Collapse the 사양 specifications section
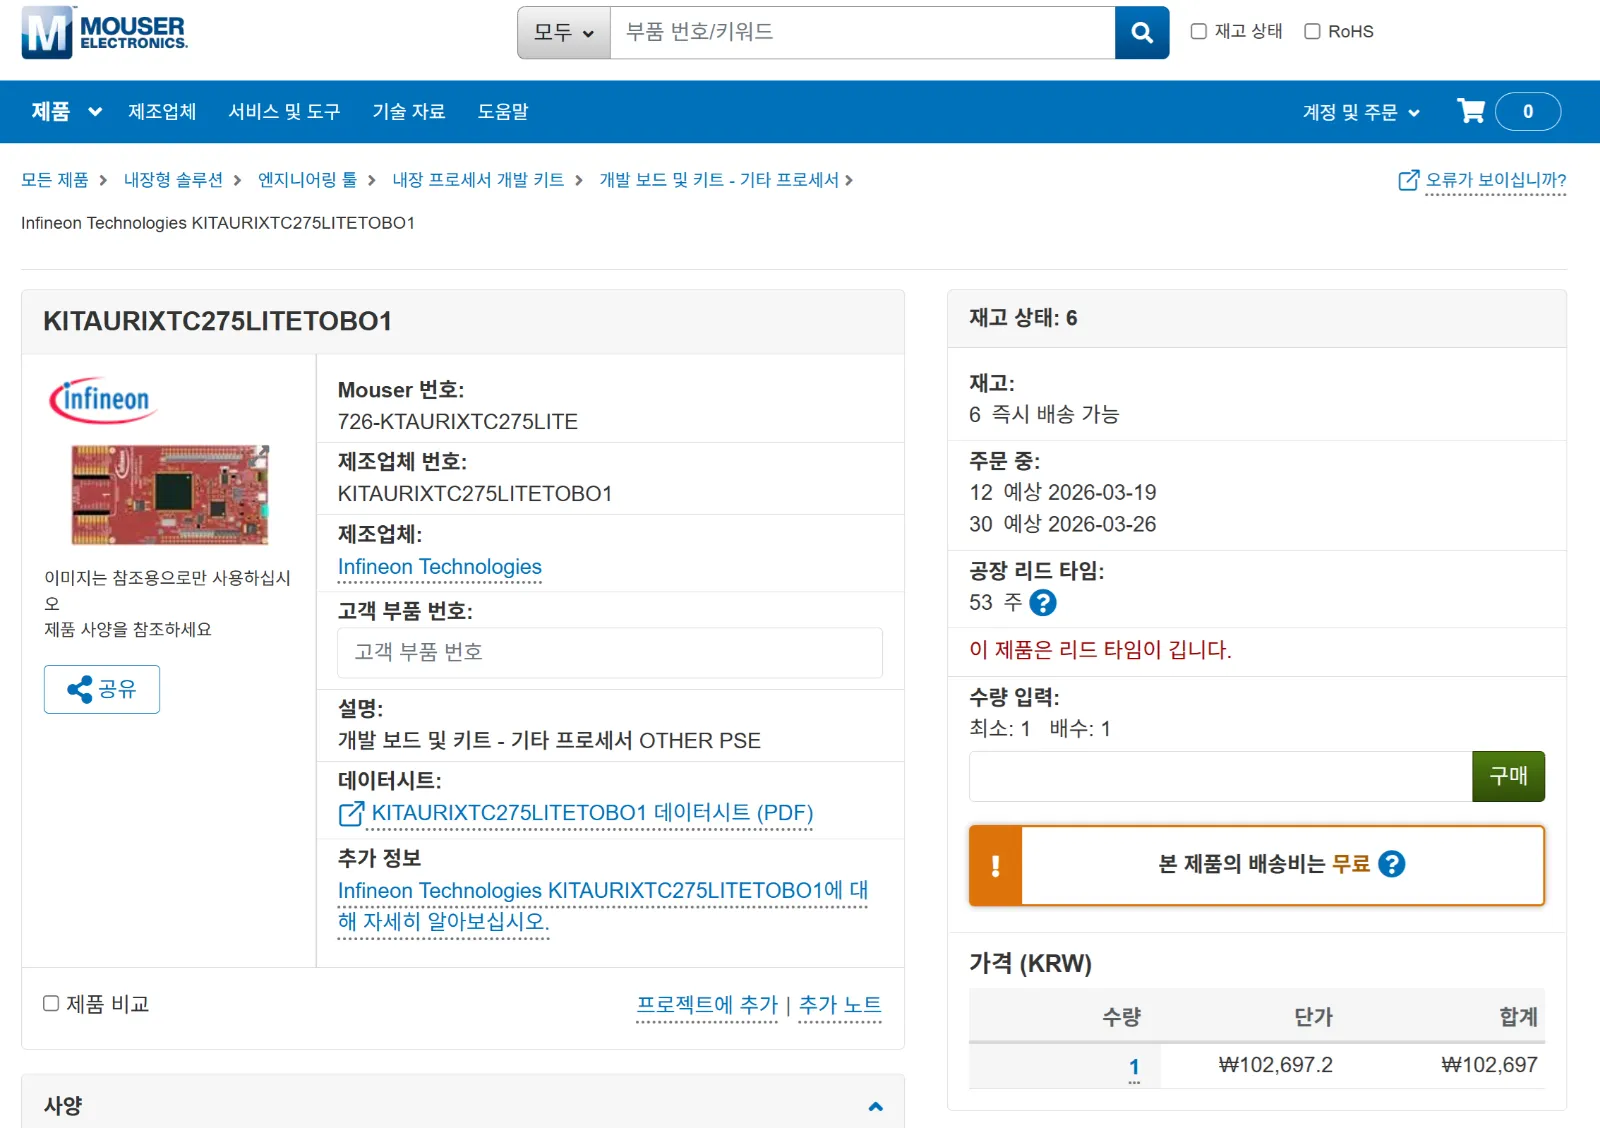The width and height of the screenshot is (1600, 1128). (x=875, y=1106)
